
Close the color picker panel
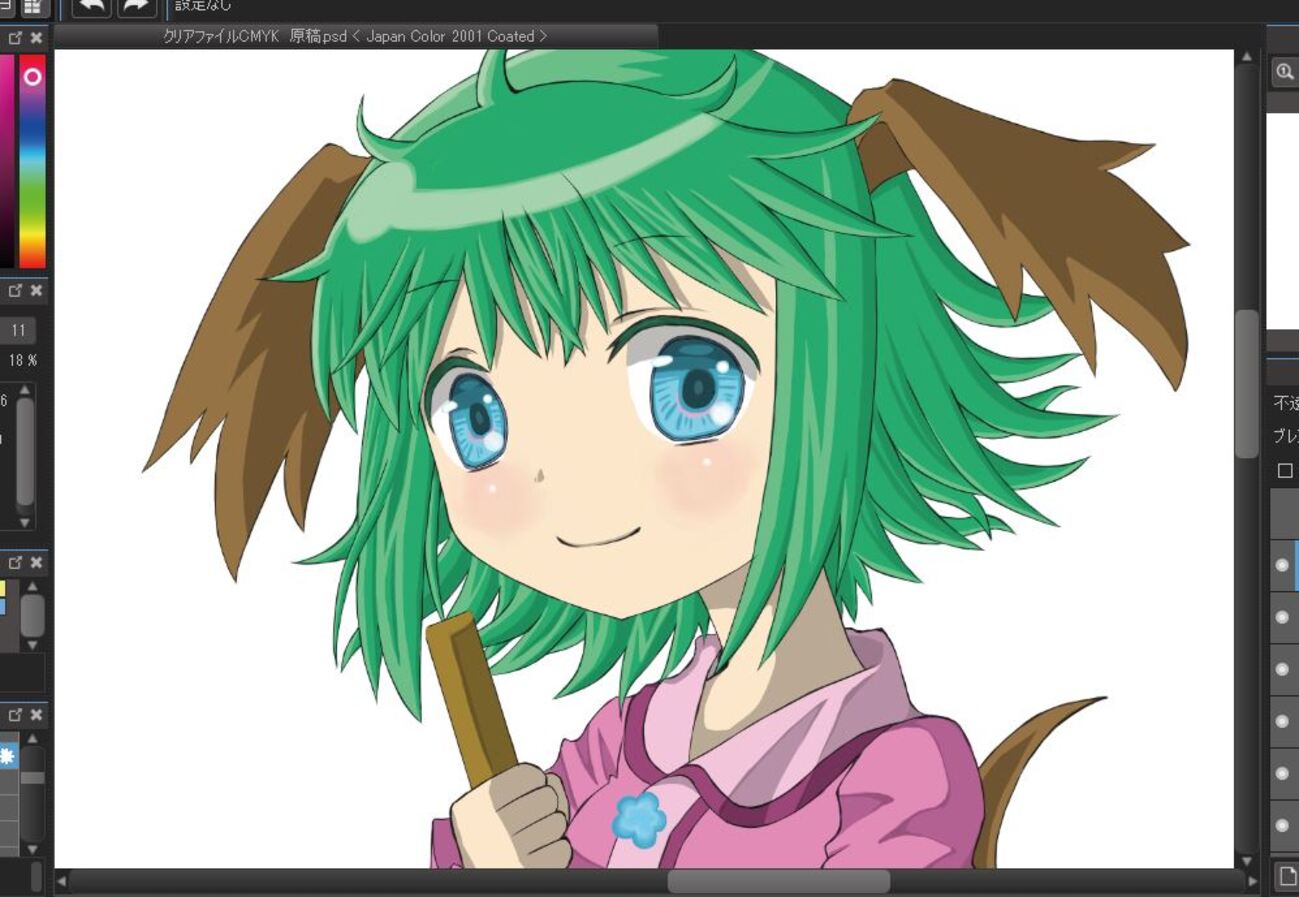tap(36, 38)
